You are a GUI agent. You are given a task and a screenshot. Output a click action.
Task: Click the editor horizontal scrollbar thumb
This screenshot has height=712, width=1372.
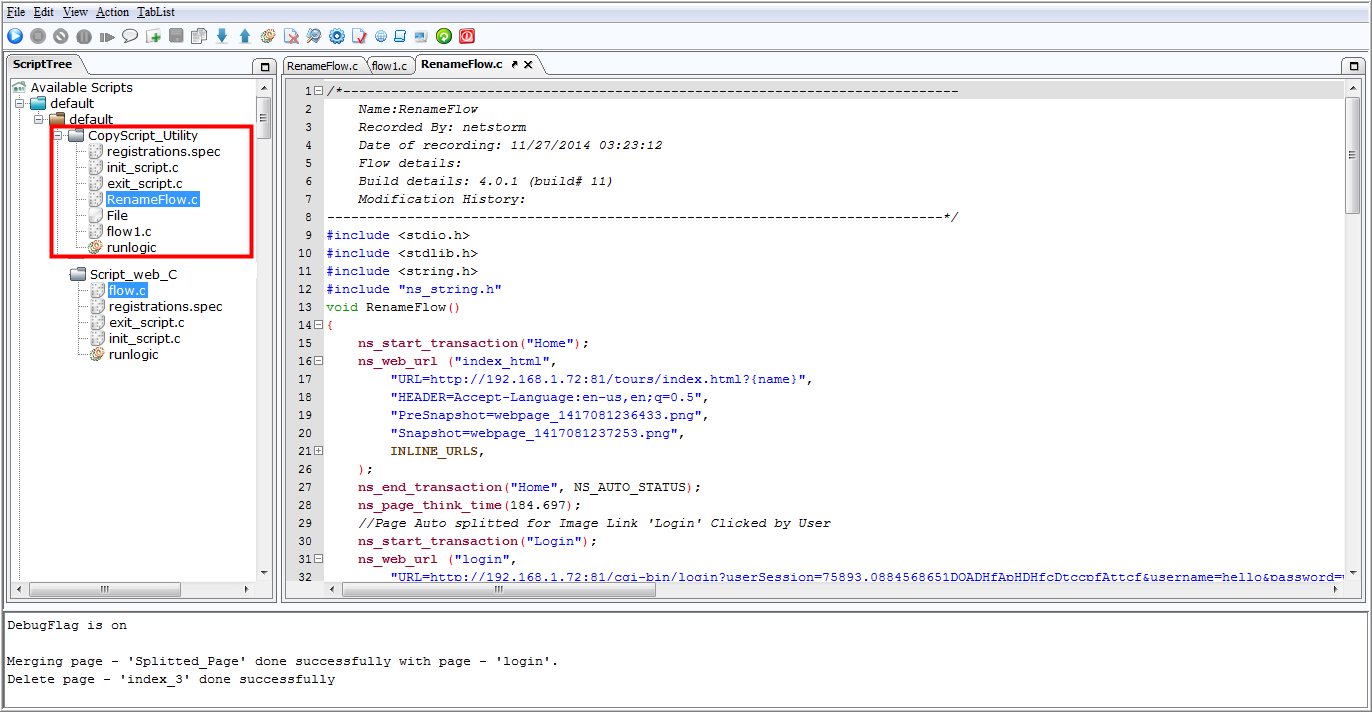click(498, 589)
